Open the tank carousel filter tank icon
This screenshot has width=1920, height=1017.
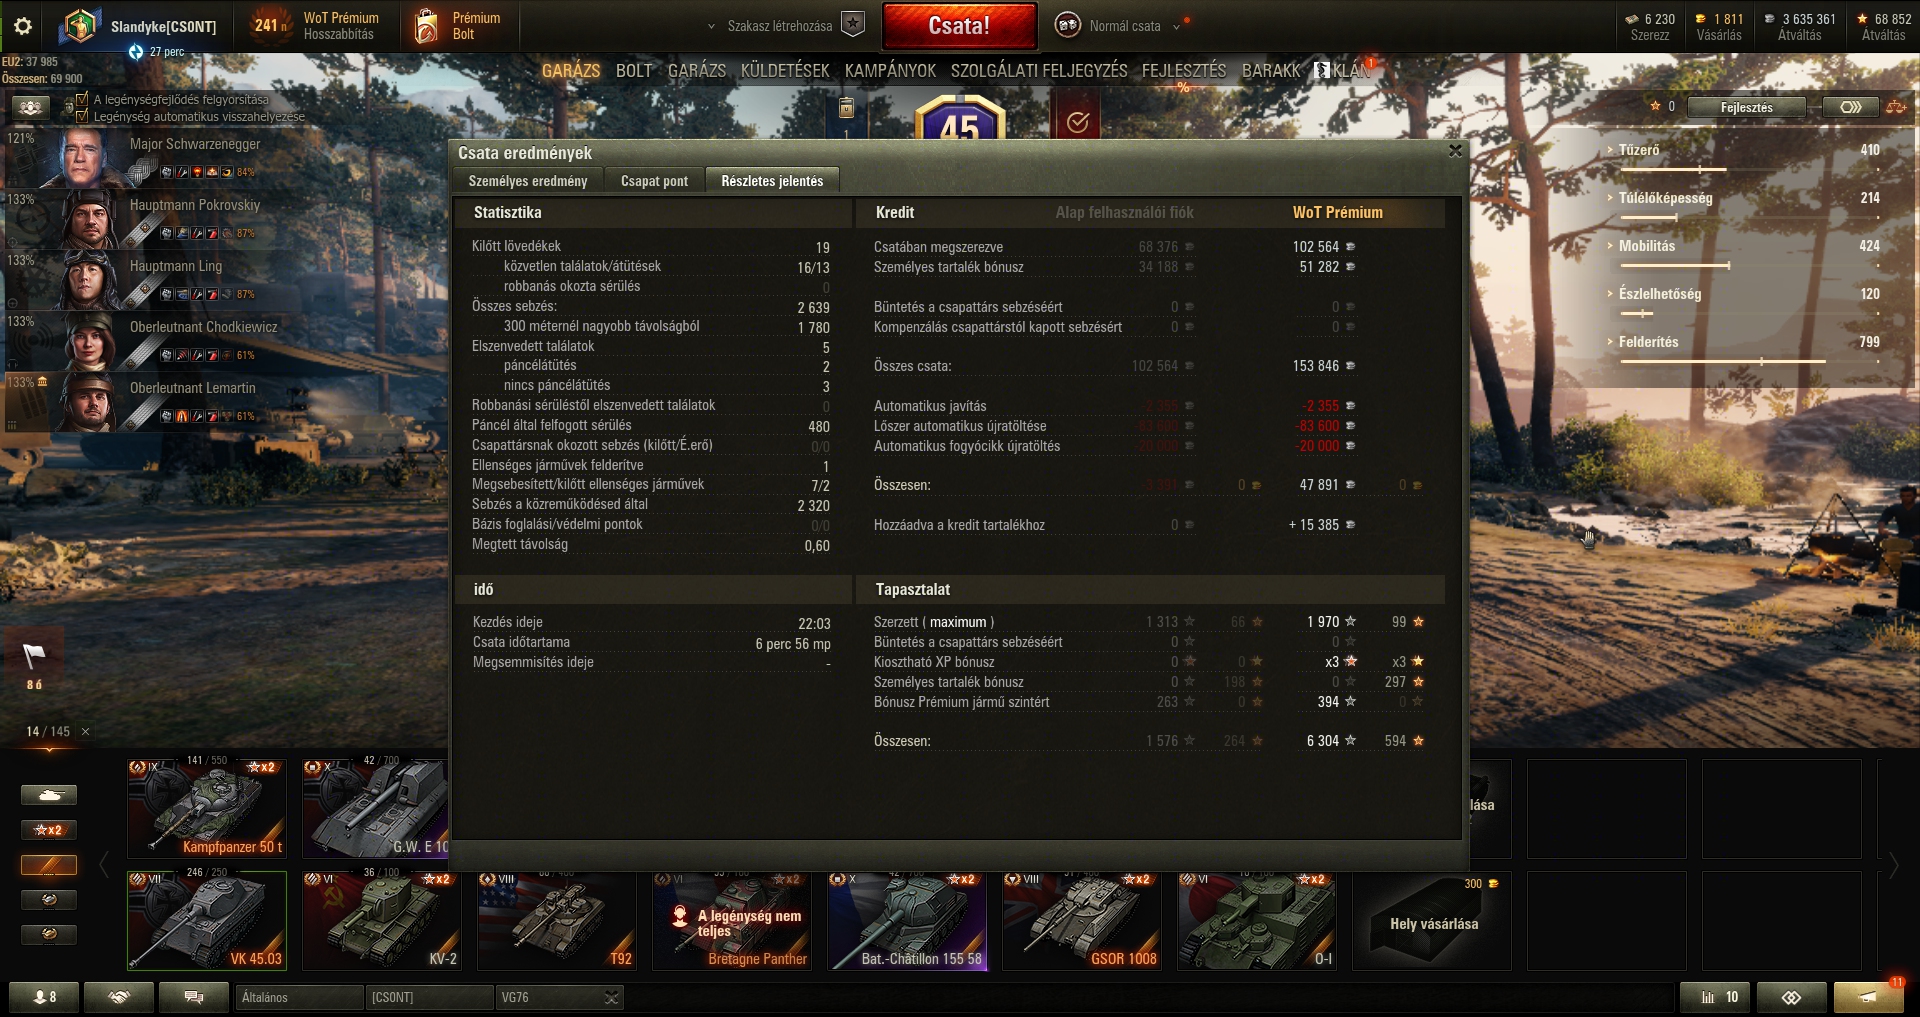coord(49,795)
